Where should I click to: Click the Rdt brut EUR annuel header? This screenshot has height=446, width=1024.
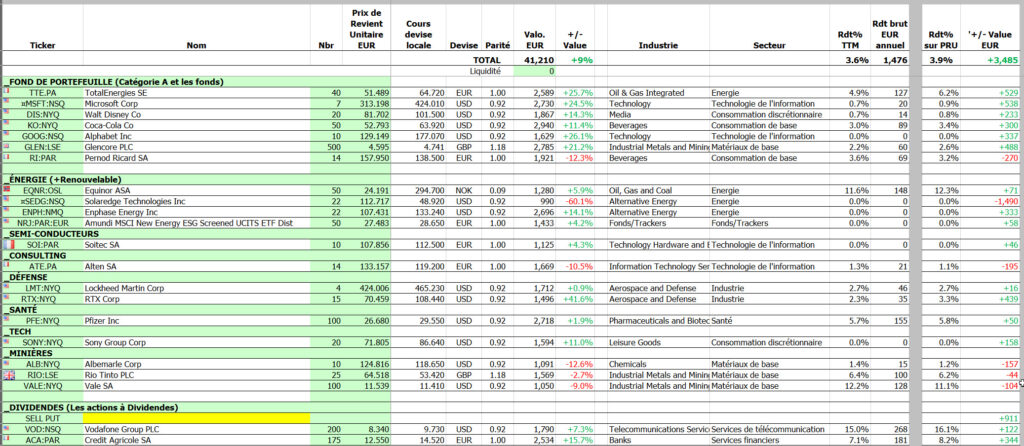[889, 35]
